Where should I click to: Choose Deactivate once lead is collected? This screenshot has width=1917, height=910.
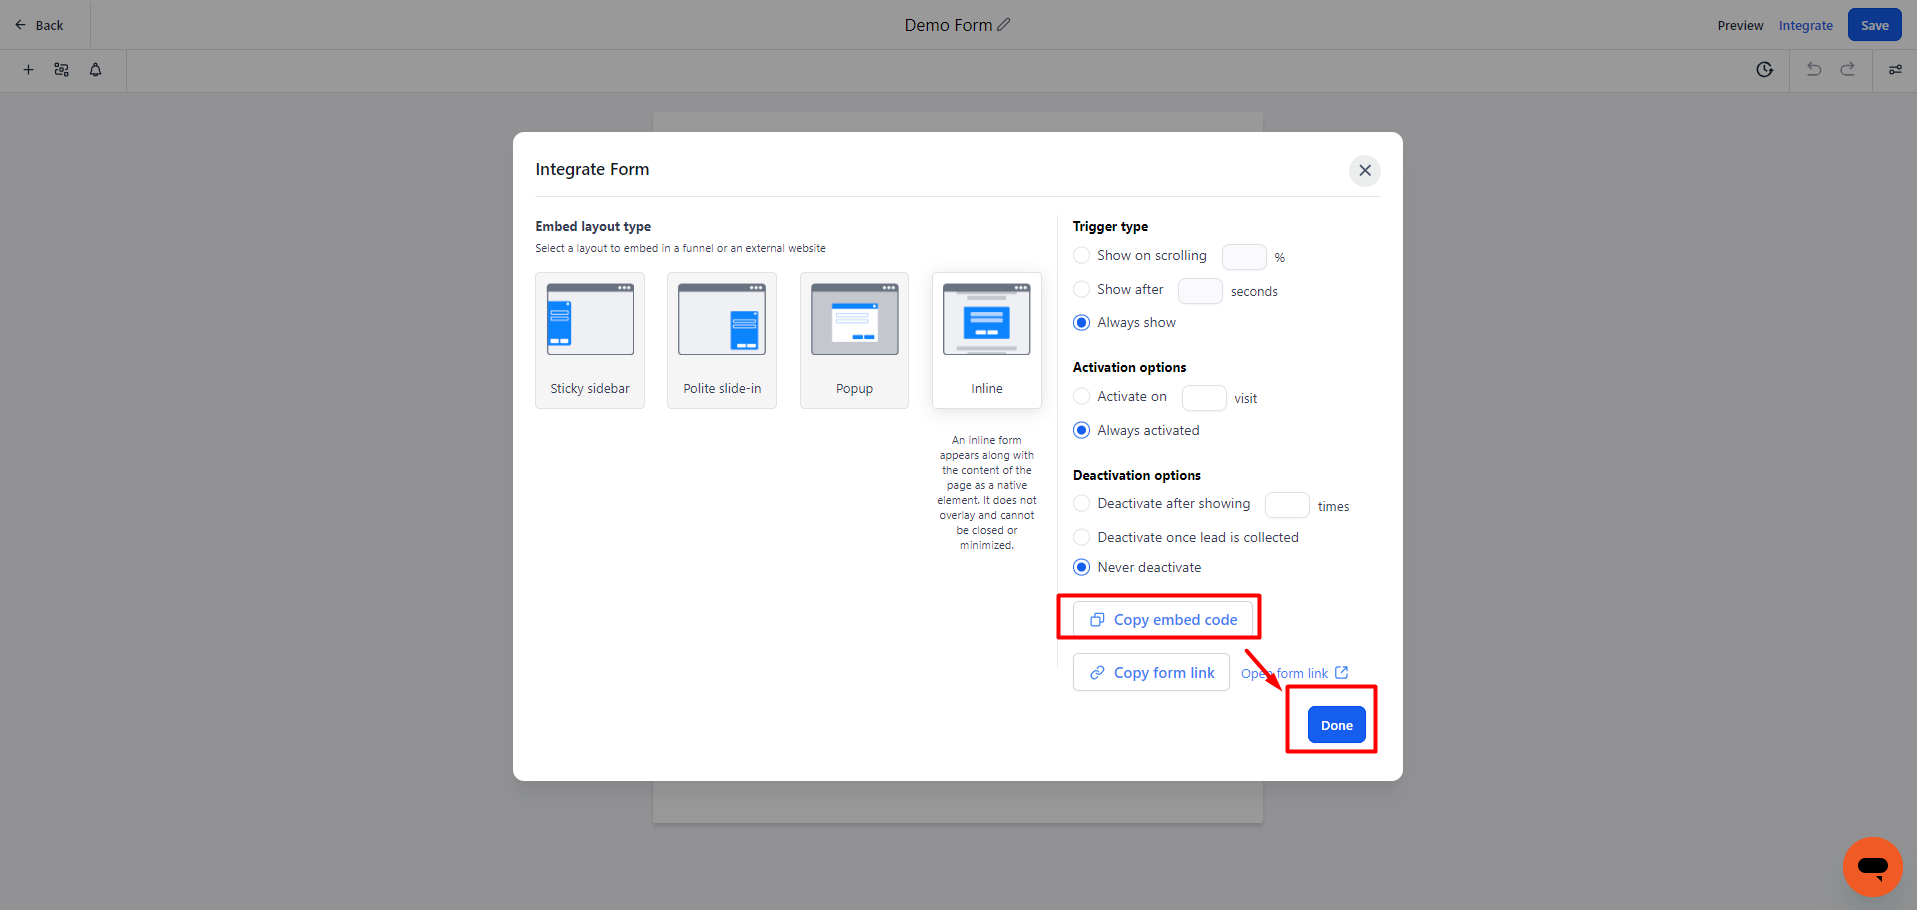[1081, 538]
